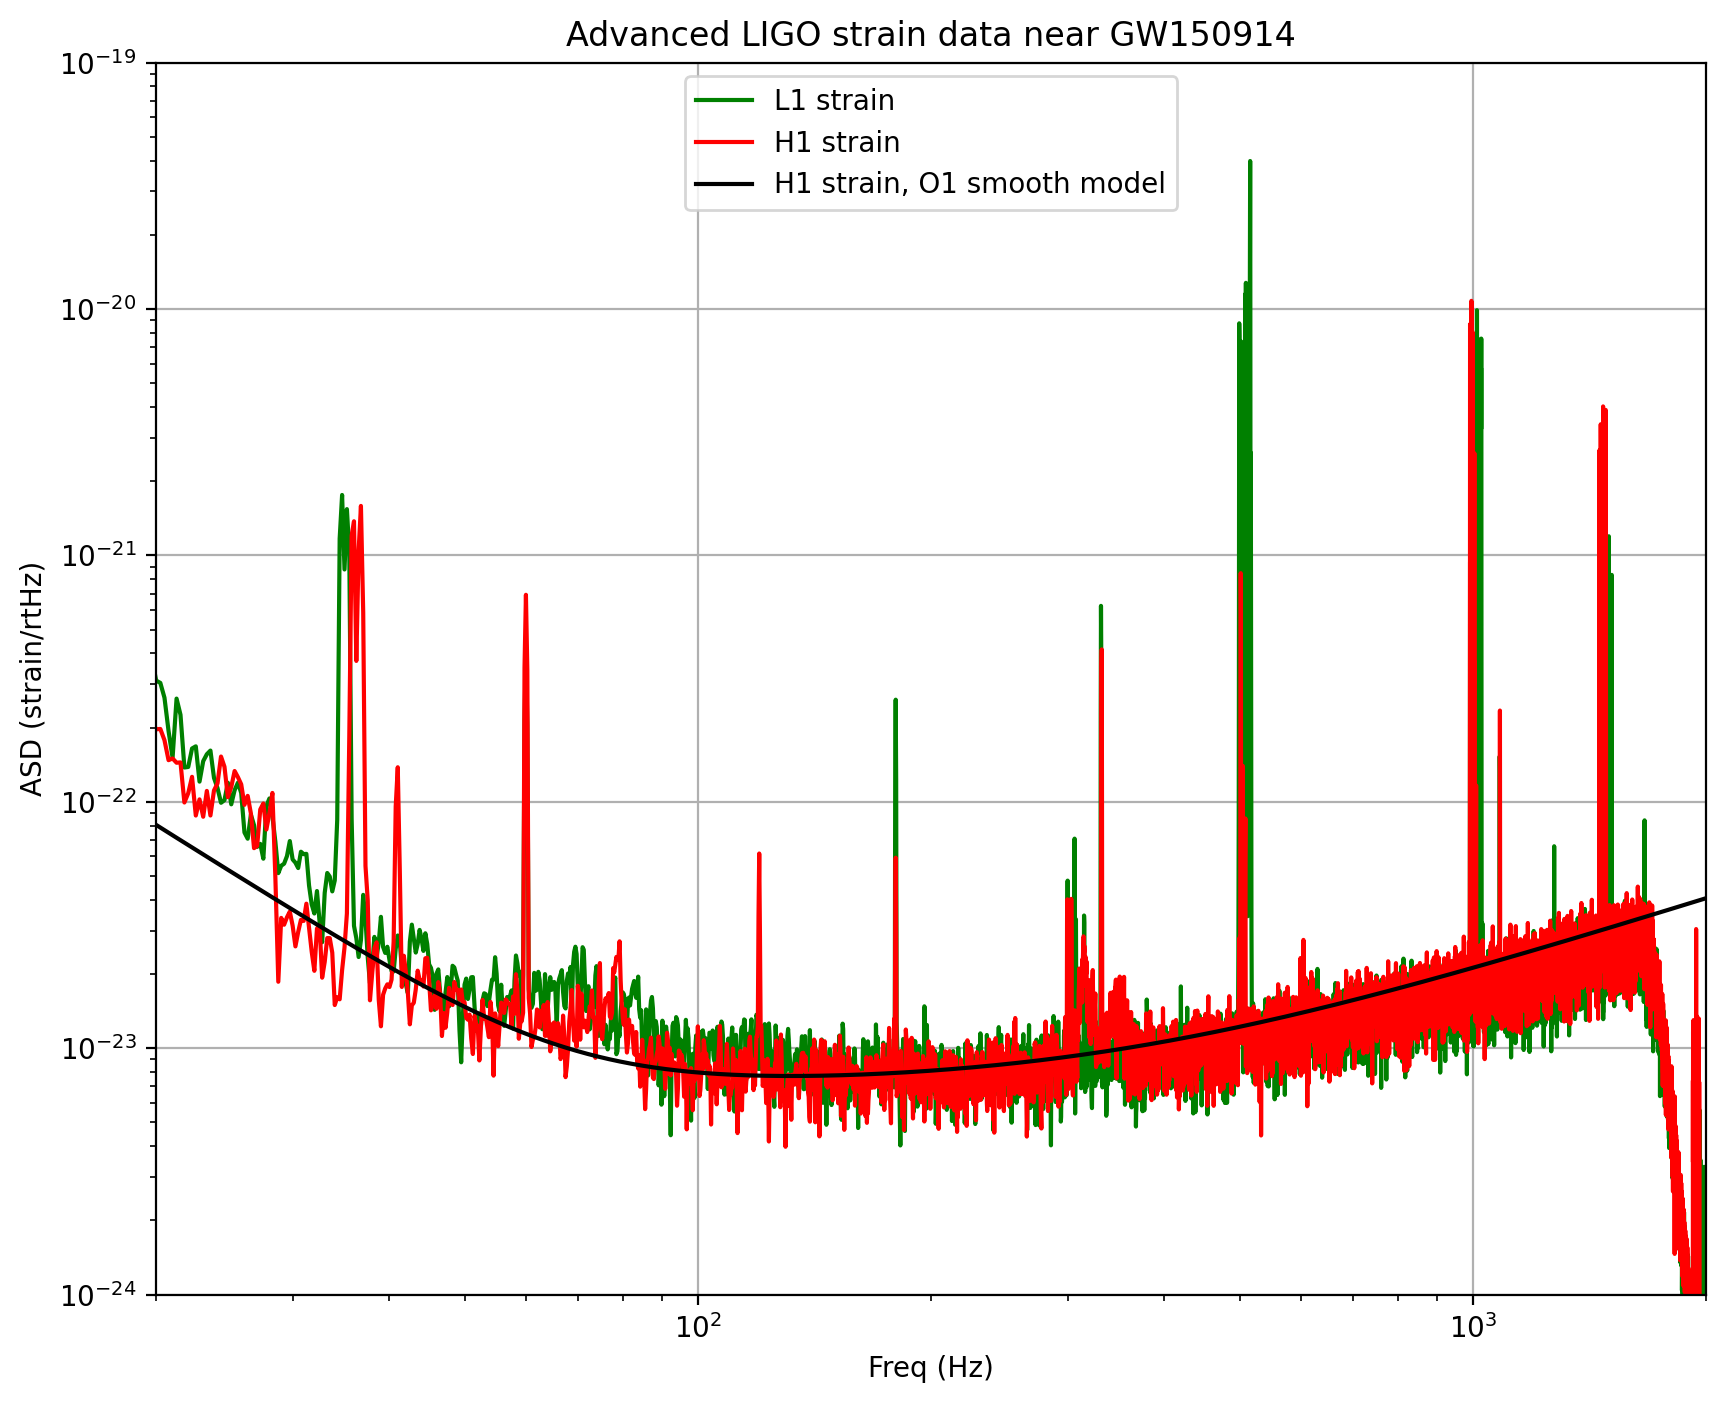Image resolution: width=1726 pixels, height=1403 pixels.
Task: Click the 10^3 x-axis tick label
Action: point(1472,1327)
